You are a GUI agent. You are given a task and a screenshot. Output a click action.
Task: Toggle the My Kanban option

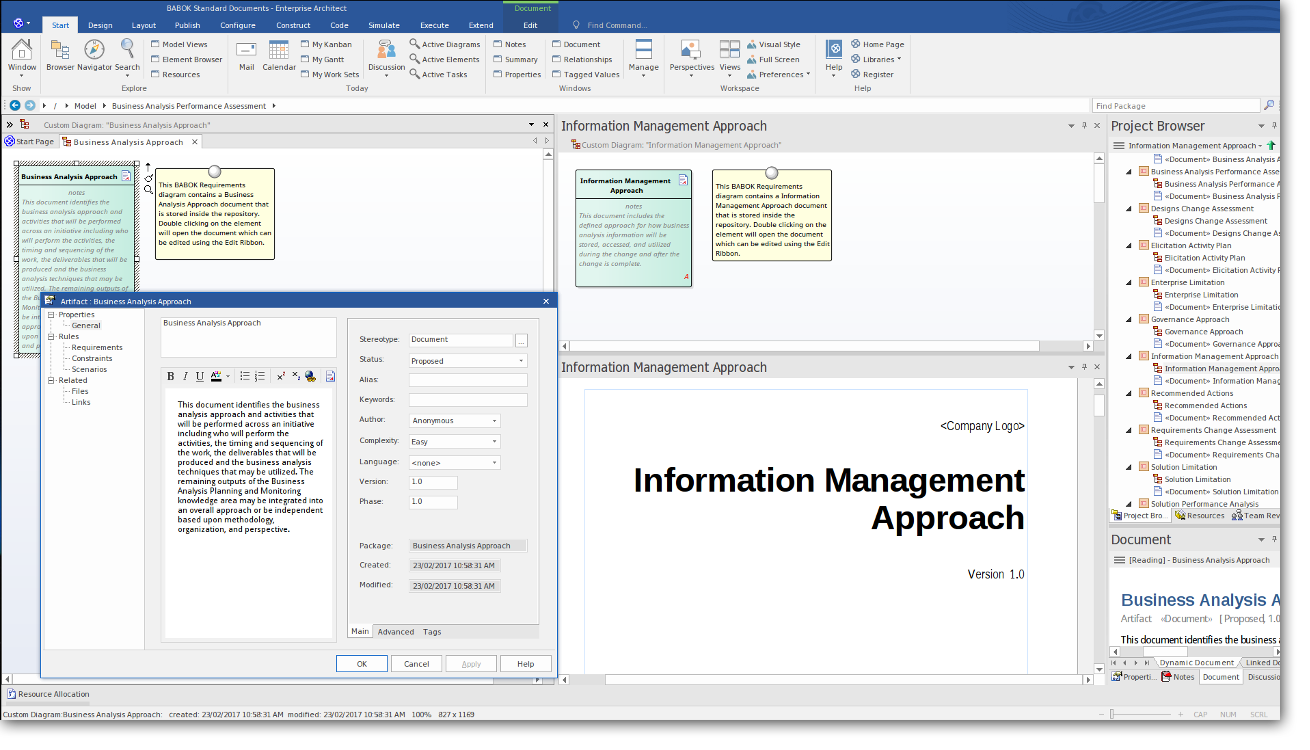[x=331, y=44]
